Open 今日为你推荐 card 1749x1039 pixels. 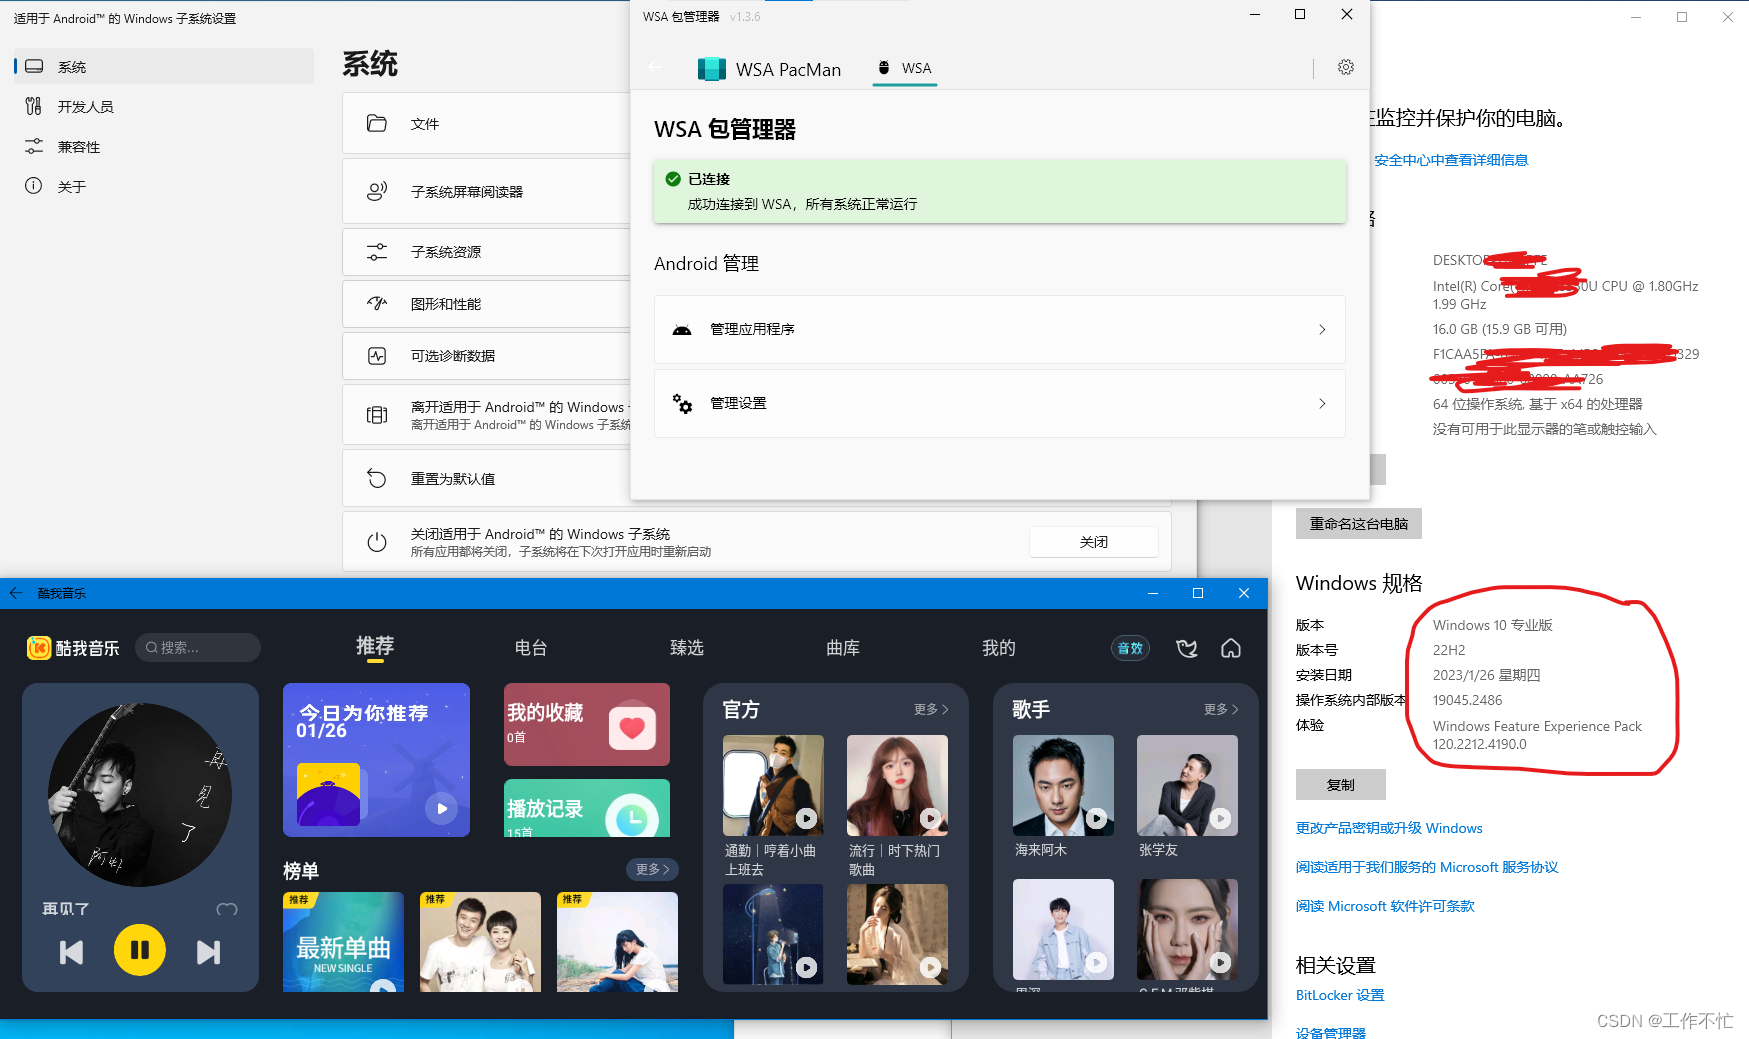point(376,760)
